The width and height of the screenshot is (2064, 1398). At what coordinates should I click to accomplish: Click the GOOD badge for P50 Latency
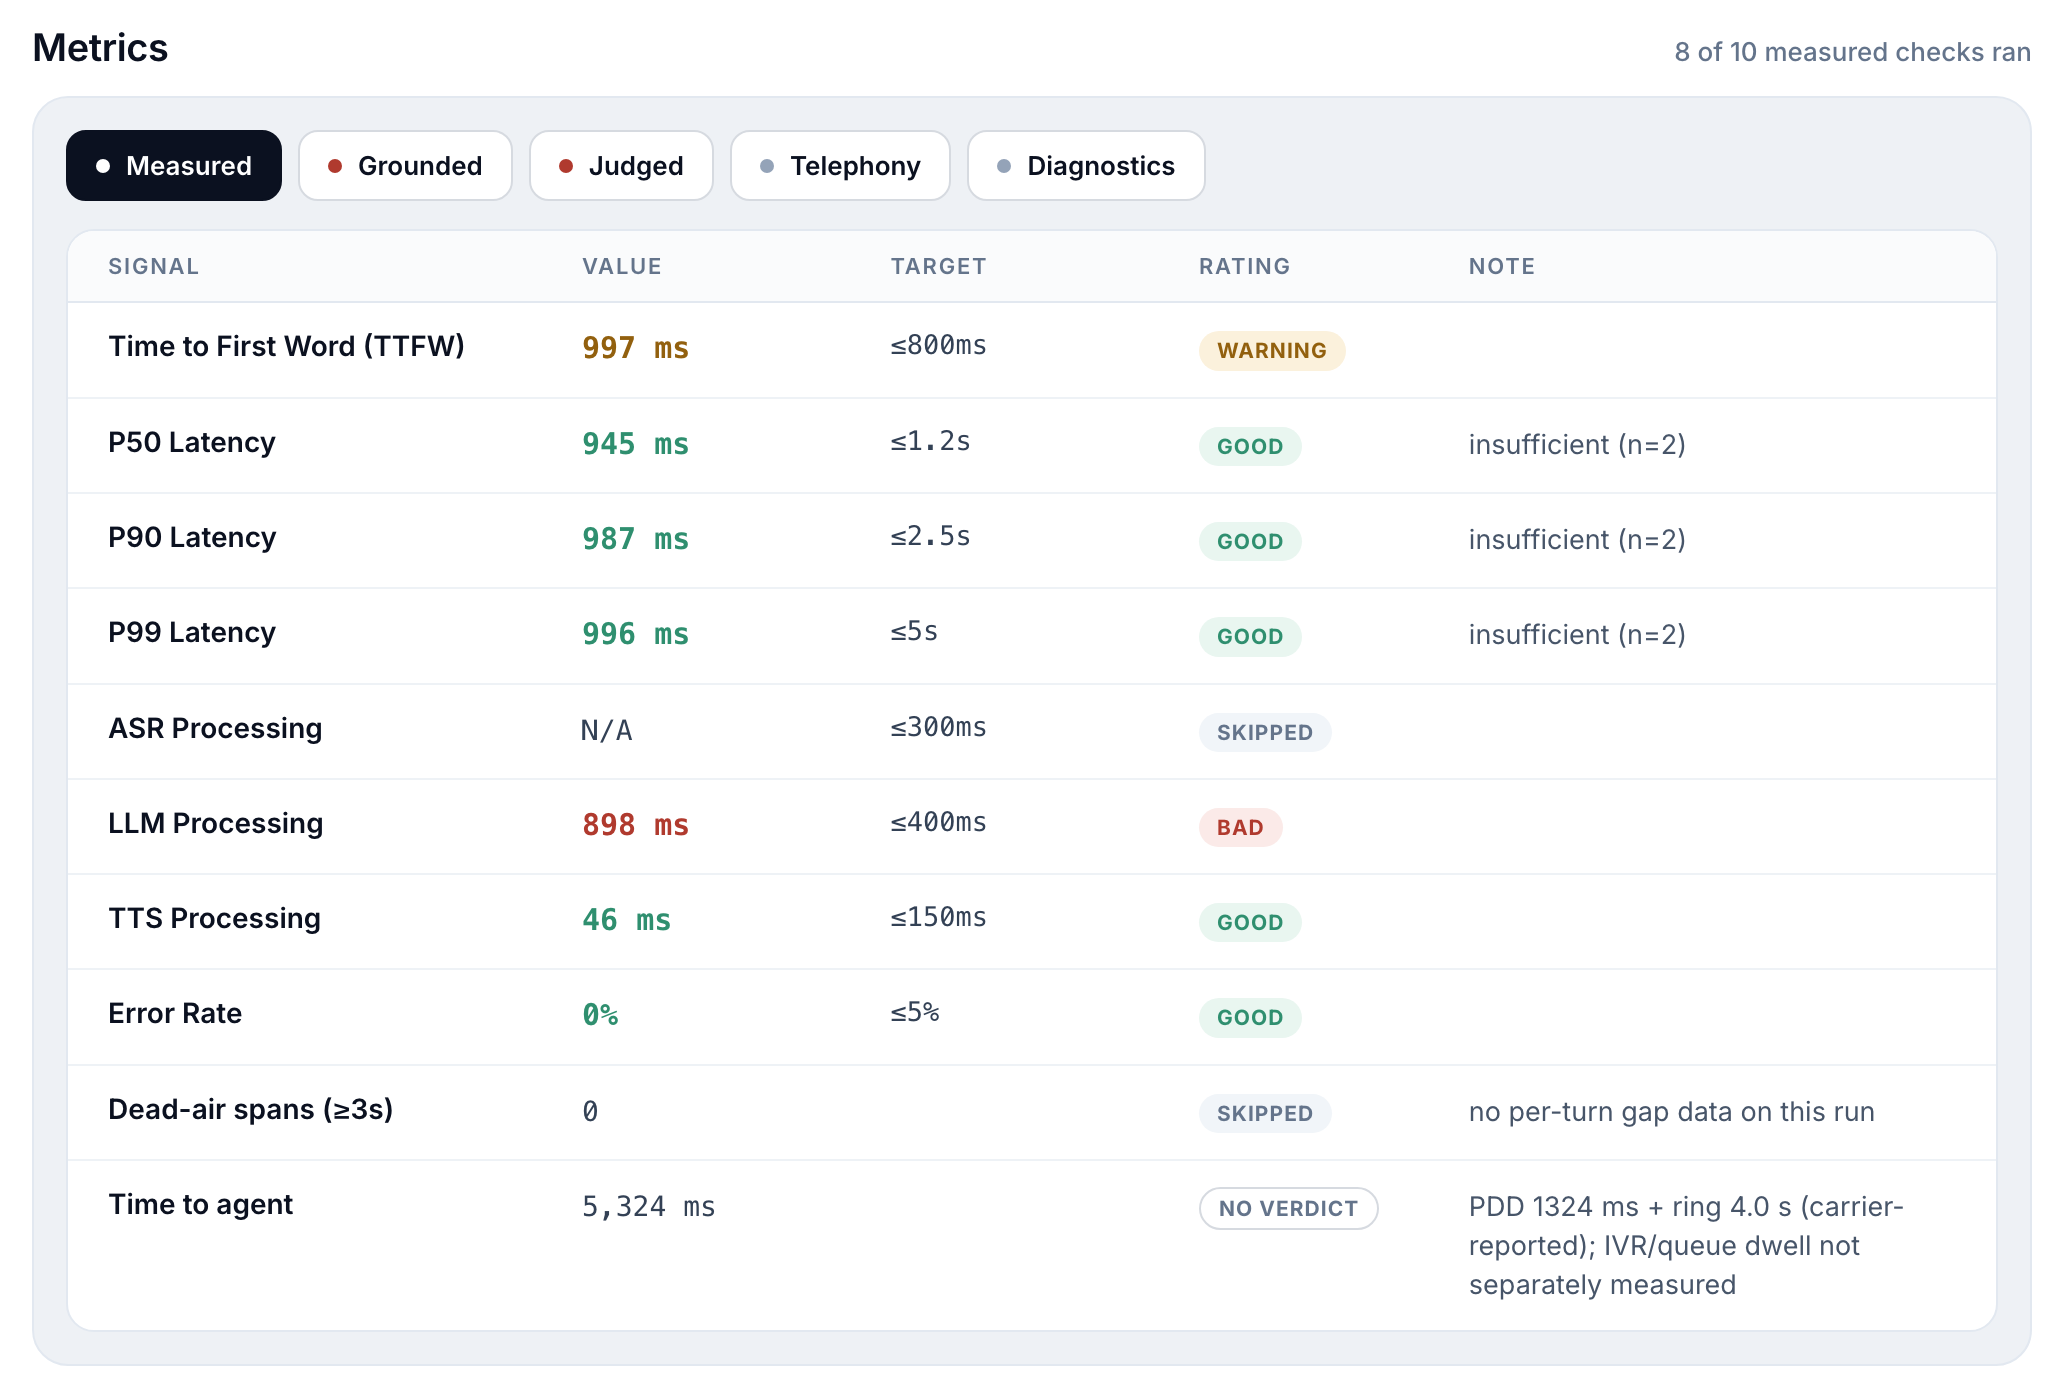click(1250, 447)
